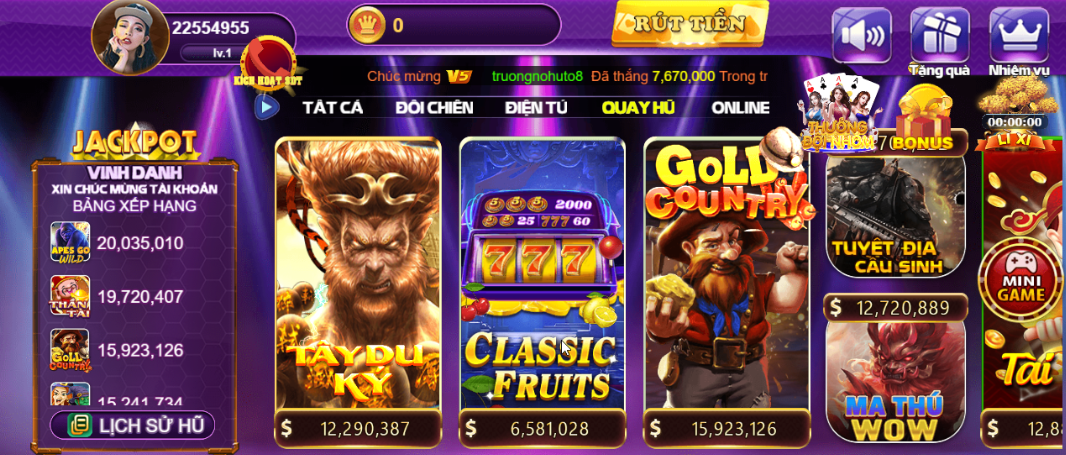Click the blue play arrow beside Tất cả

point(266,107)
